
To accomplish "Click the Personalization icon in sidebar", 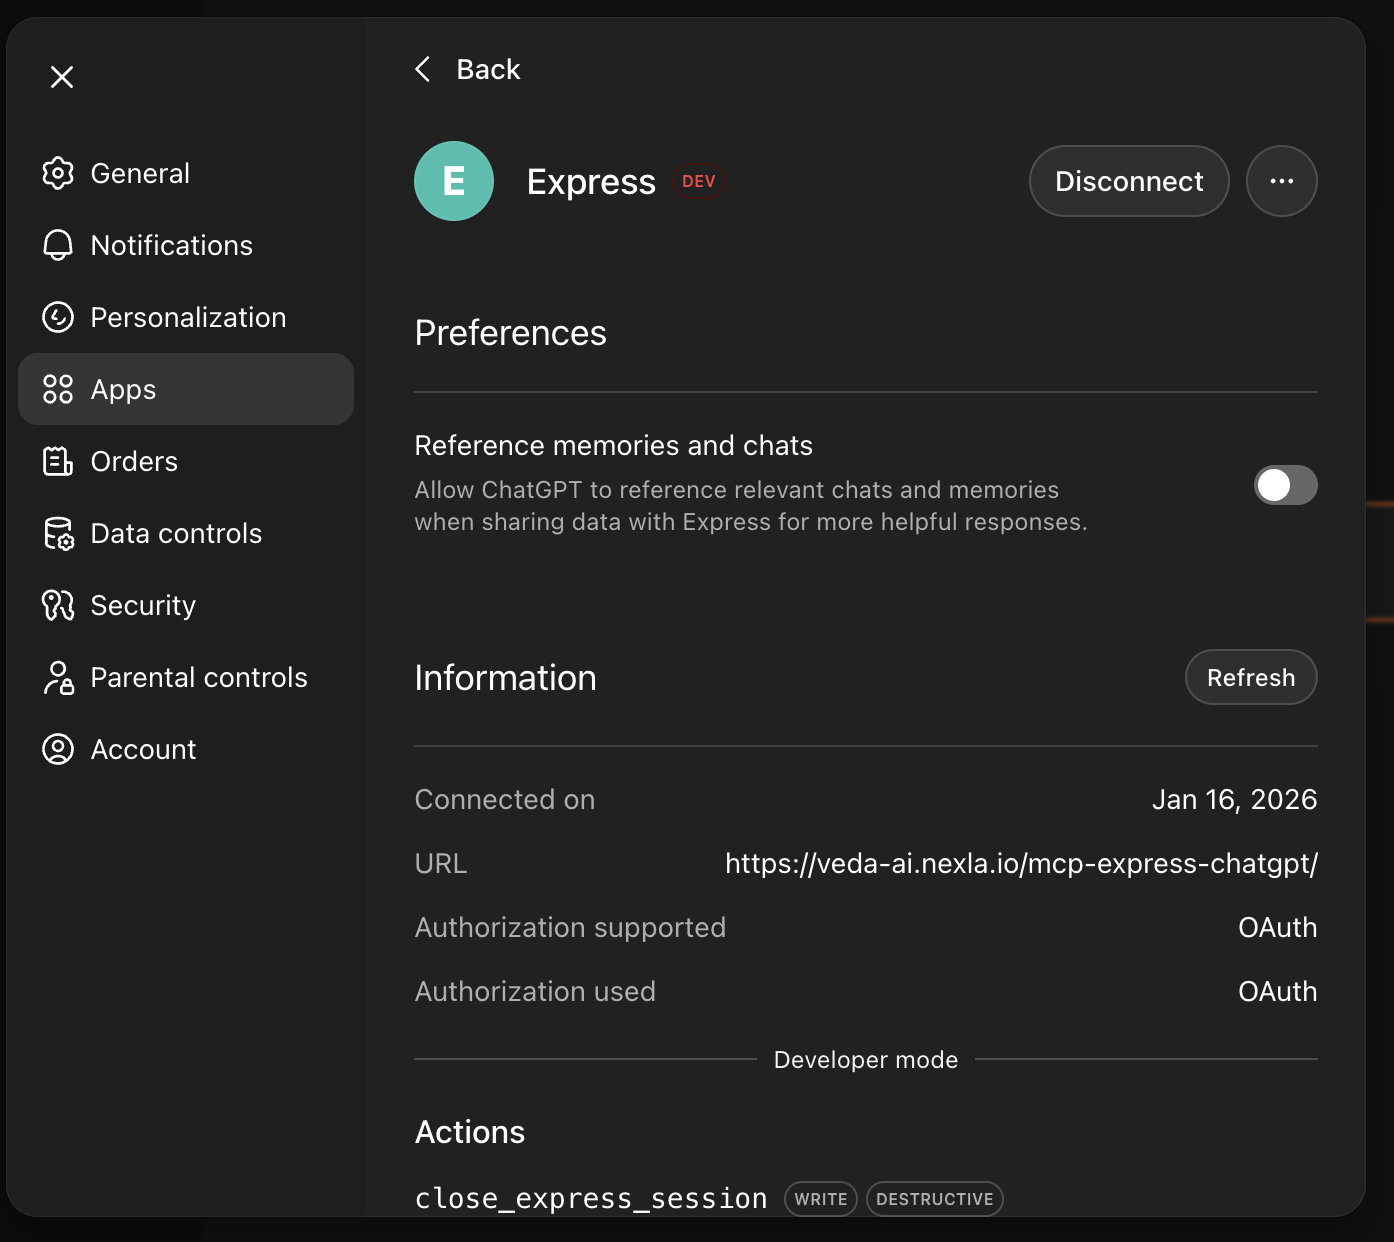I will coord(58,317).
